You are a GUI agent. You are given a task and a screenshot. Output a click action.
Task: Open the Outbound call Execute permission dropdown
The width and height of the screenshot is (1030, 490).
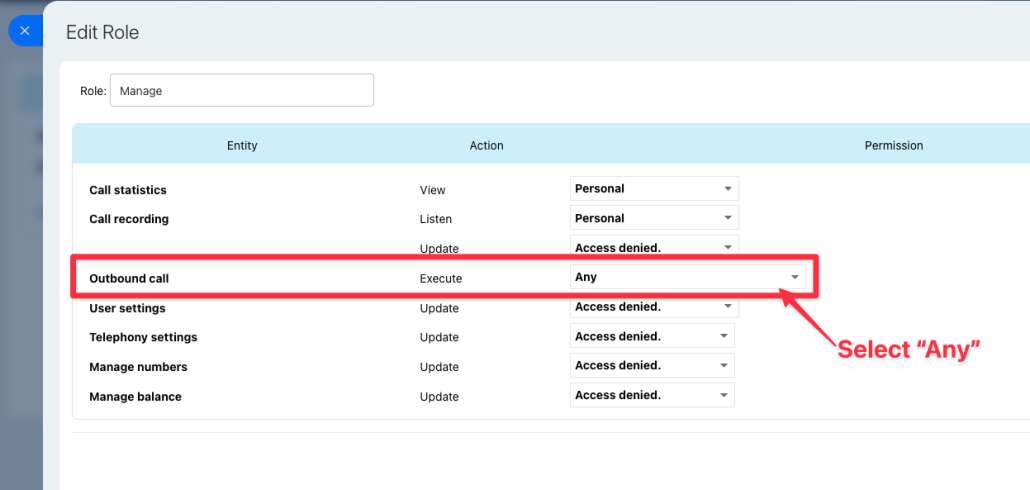[687, 277]
